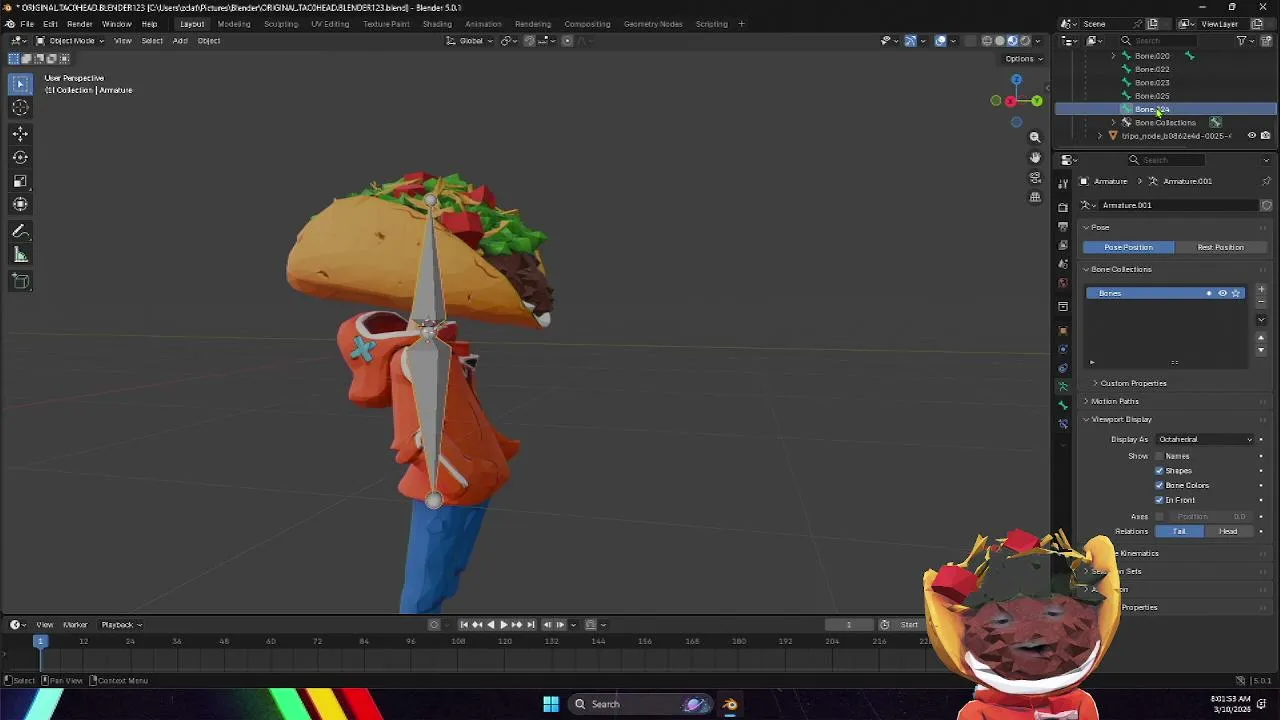This screenshot has width=1280, height=720.
Task: Hide tripo_node object in viewport
Action: (1252, 136)
